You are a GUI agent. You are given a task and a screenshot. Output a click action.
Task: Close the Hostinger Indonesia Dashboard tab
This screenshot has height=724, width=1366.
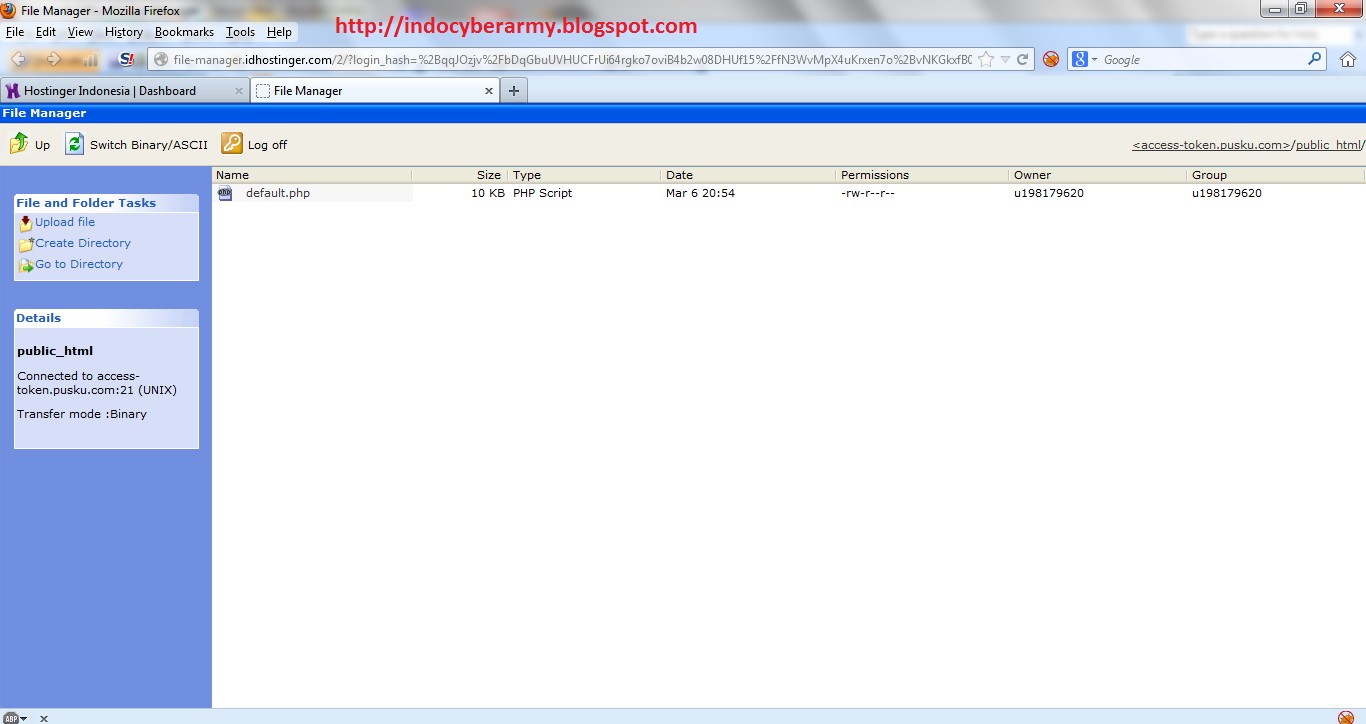click(239, 91)
